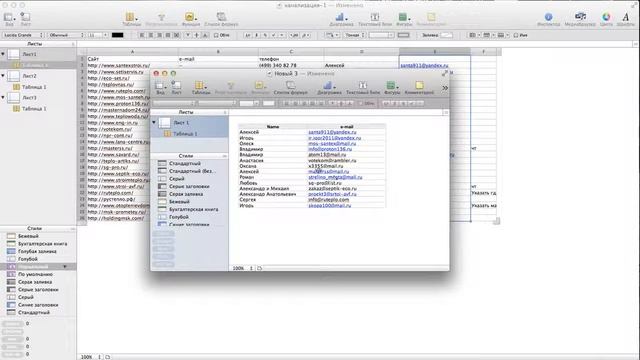Screen dimensions: 640x360
Task: Collapse Лист1 in background sheets panel
Action: (x=3, y=54)
